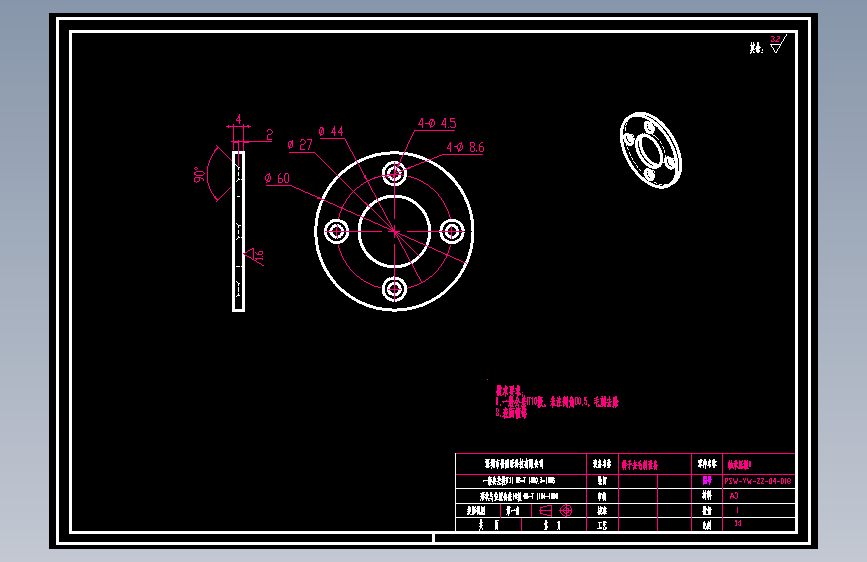867x562 pixels.
Task: Select the "2" depth dimension text
Action: point(269,134)
